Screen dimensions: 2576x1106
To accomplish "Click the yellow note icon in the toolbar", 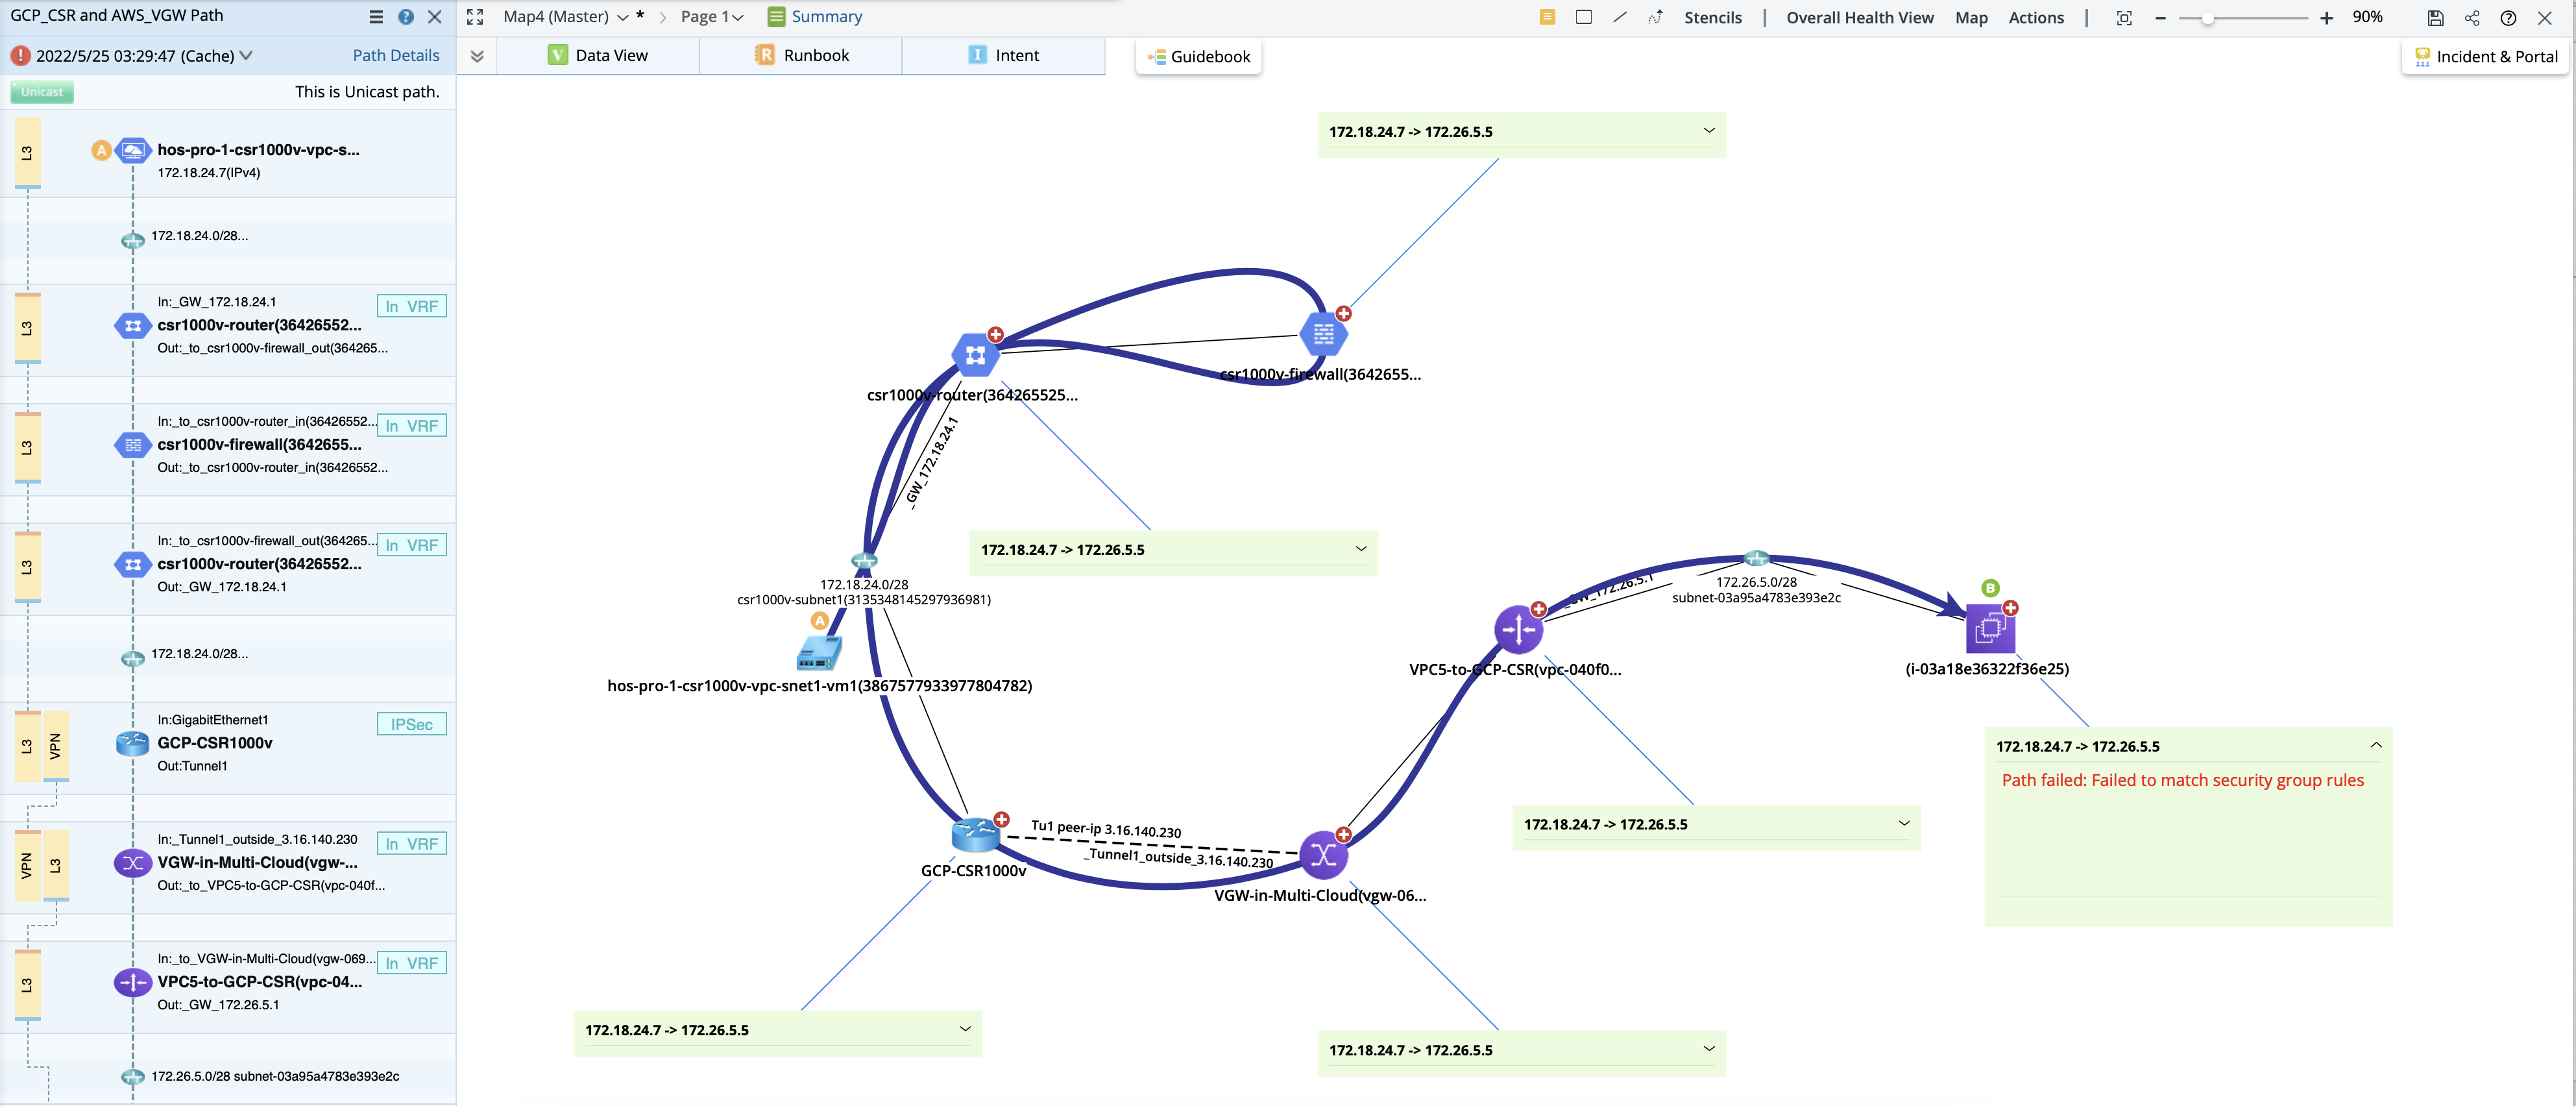I will pyautogui.click(x=1547, y=17).
